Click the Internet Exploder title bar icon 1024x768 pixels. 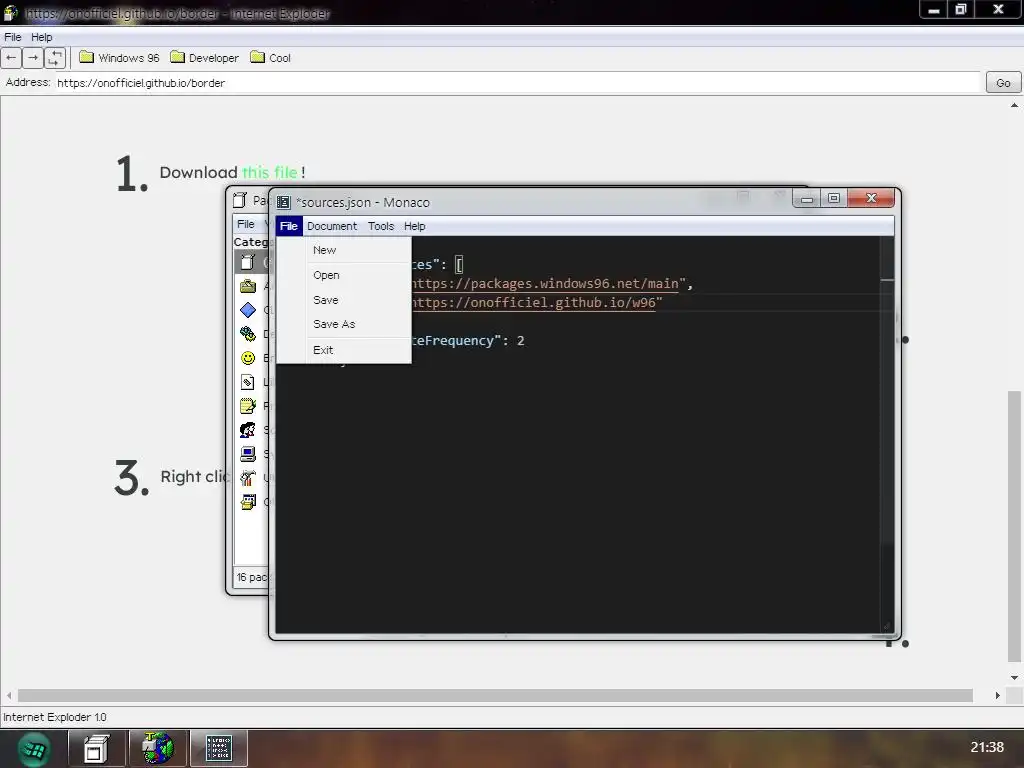click(10, 13)
